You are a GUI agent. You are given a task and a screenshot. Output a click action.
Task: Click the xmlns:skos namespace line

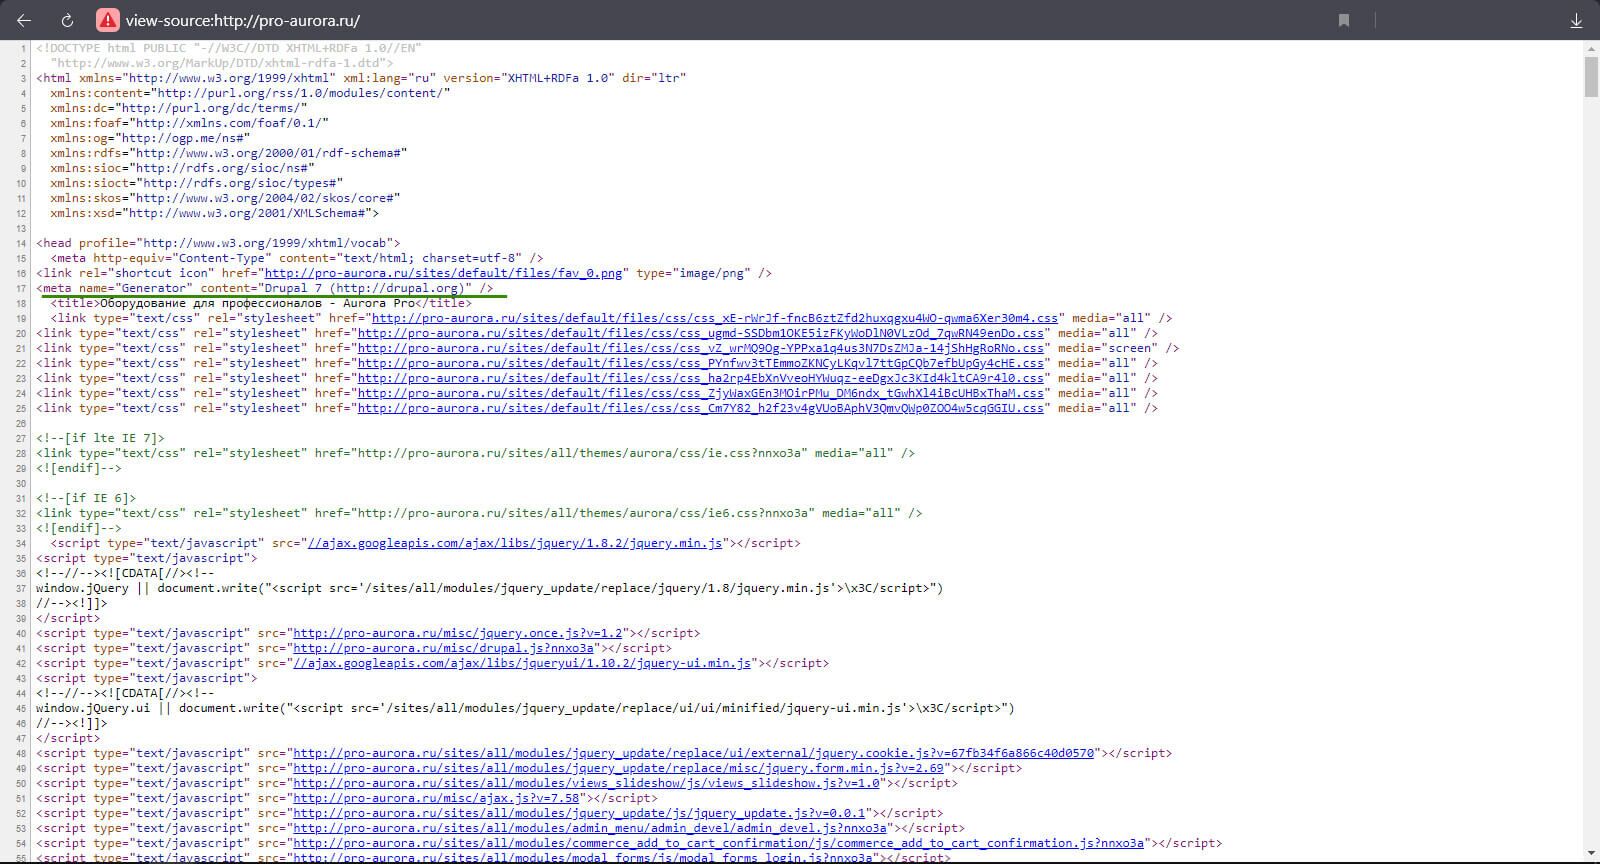(225, 198)
